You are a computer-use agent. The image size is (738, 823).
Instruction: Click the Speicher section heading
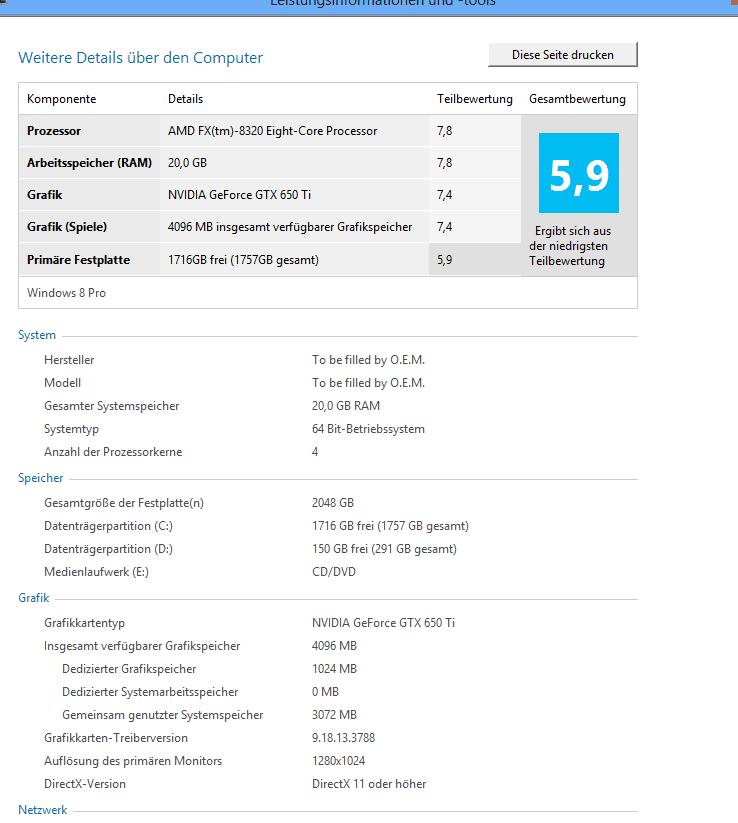[40, 478]
